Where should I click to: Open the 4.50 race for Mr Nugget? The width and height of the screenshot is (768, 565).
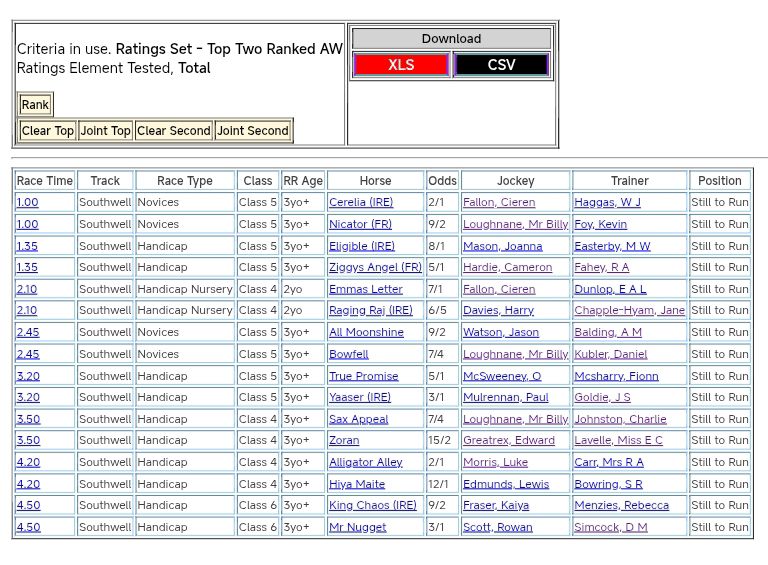click(x=28, y=528)
